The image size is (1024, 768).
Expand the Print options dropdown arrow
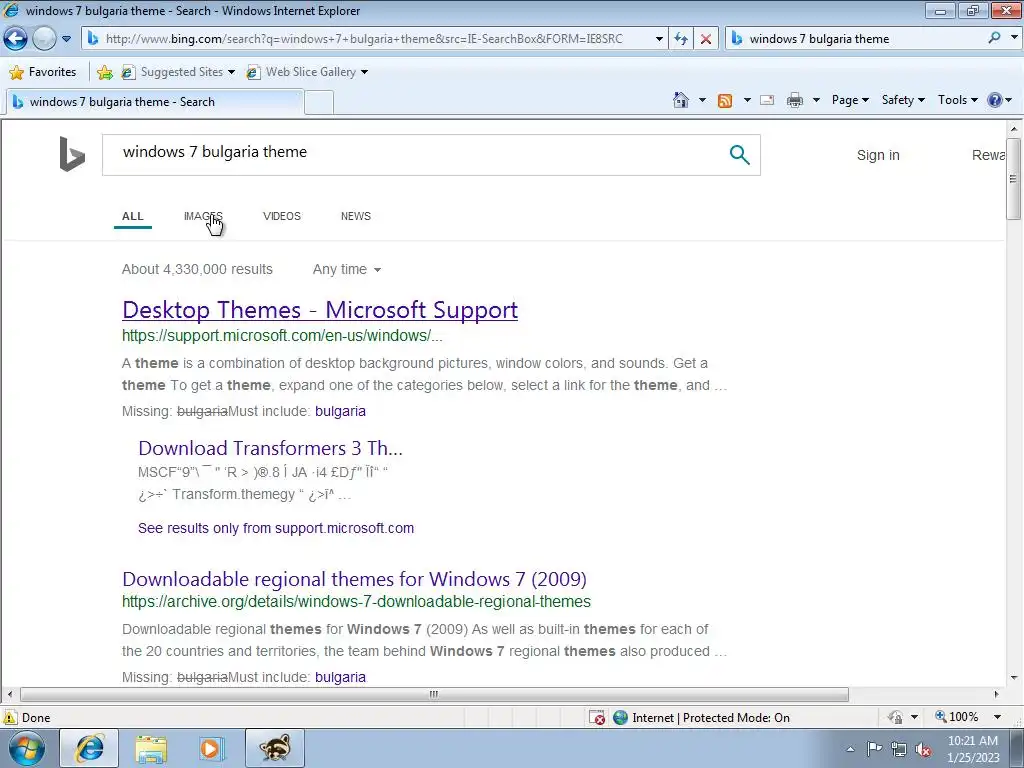(x=816, y=100)
